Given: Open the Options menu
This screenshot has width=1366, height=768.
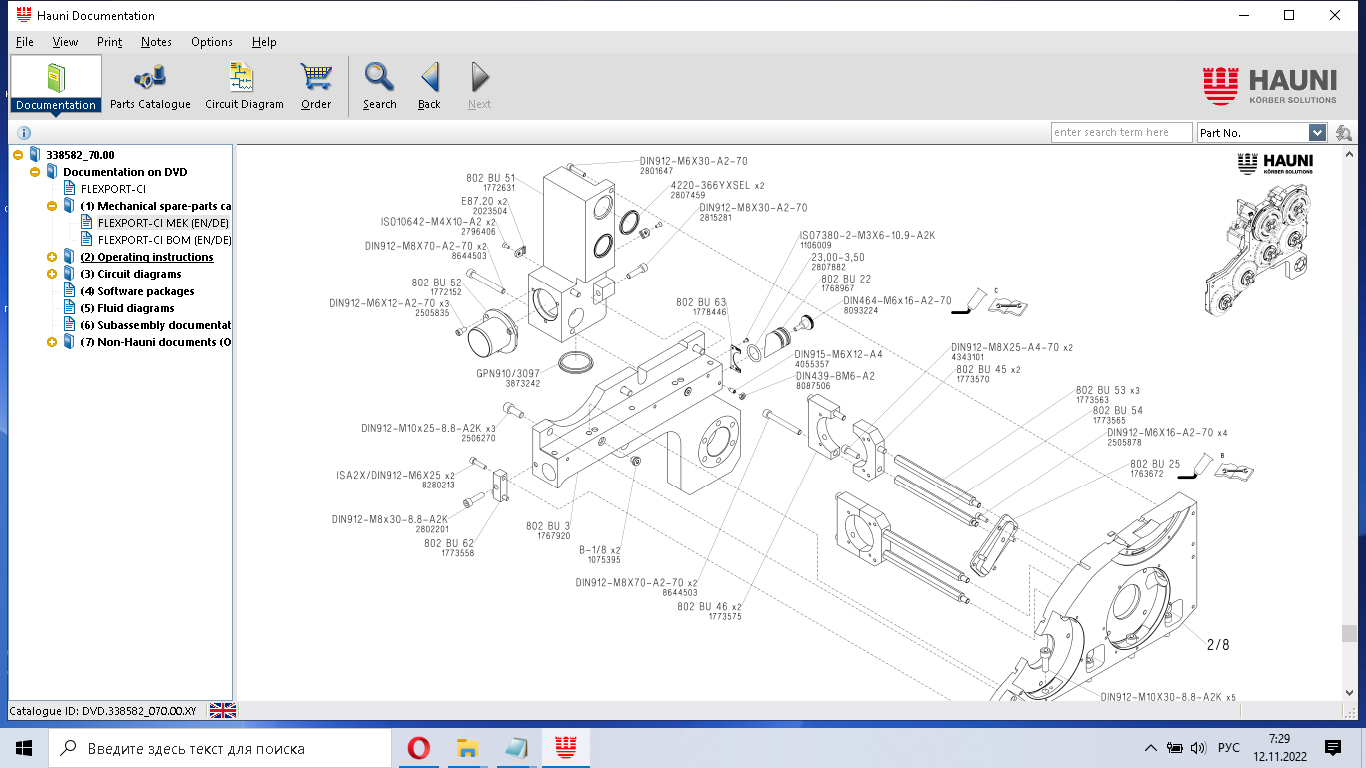Looking at the screenshot, I should [x=212, y=42].
